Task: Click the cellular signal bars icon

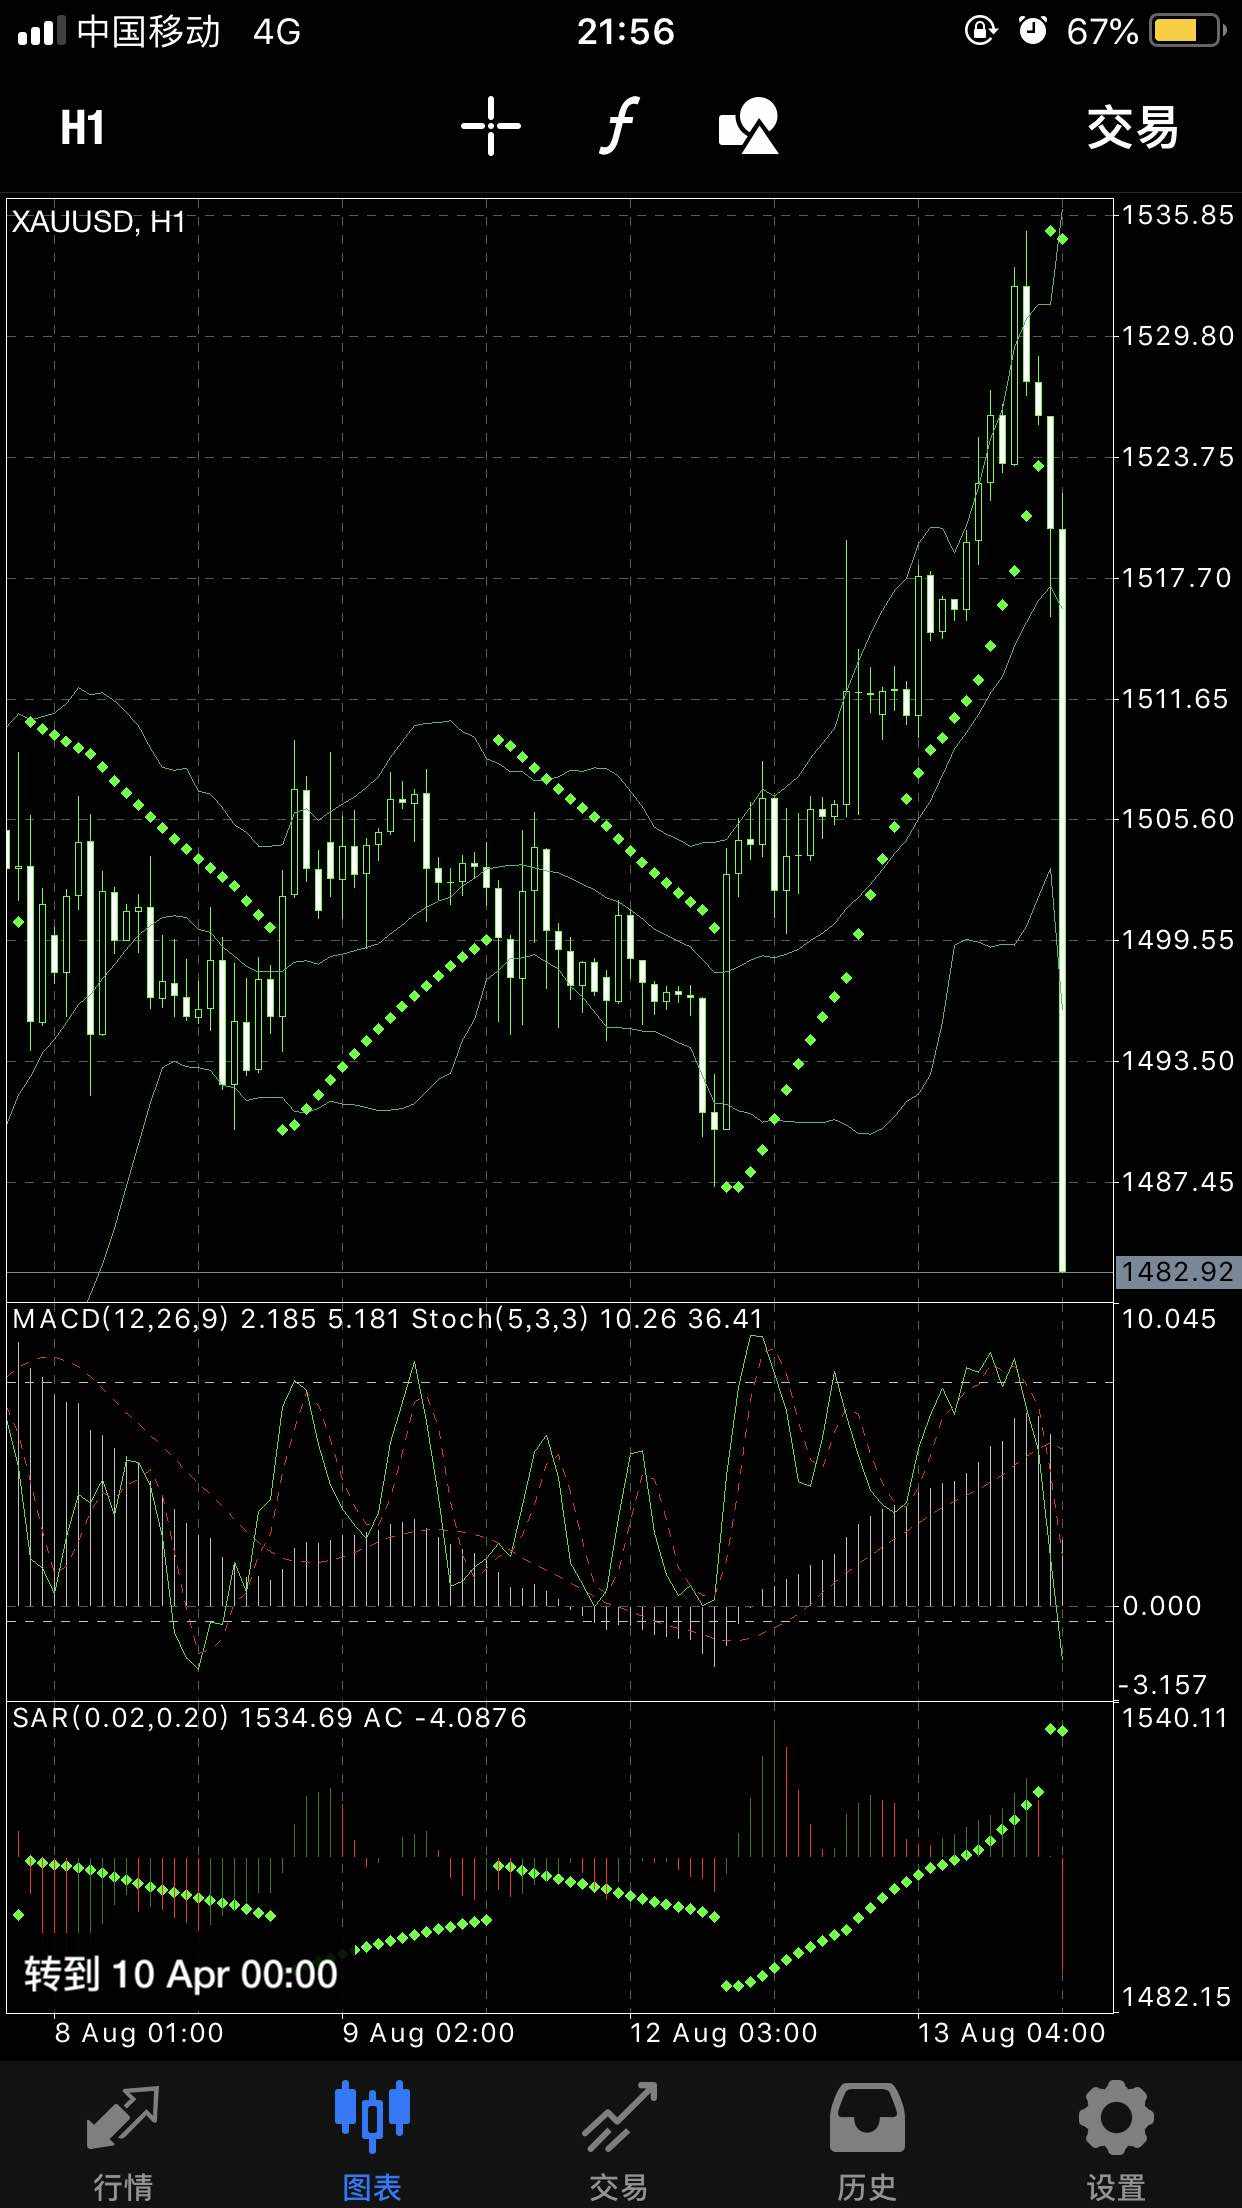Action: (42, 31)
